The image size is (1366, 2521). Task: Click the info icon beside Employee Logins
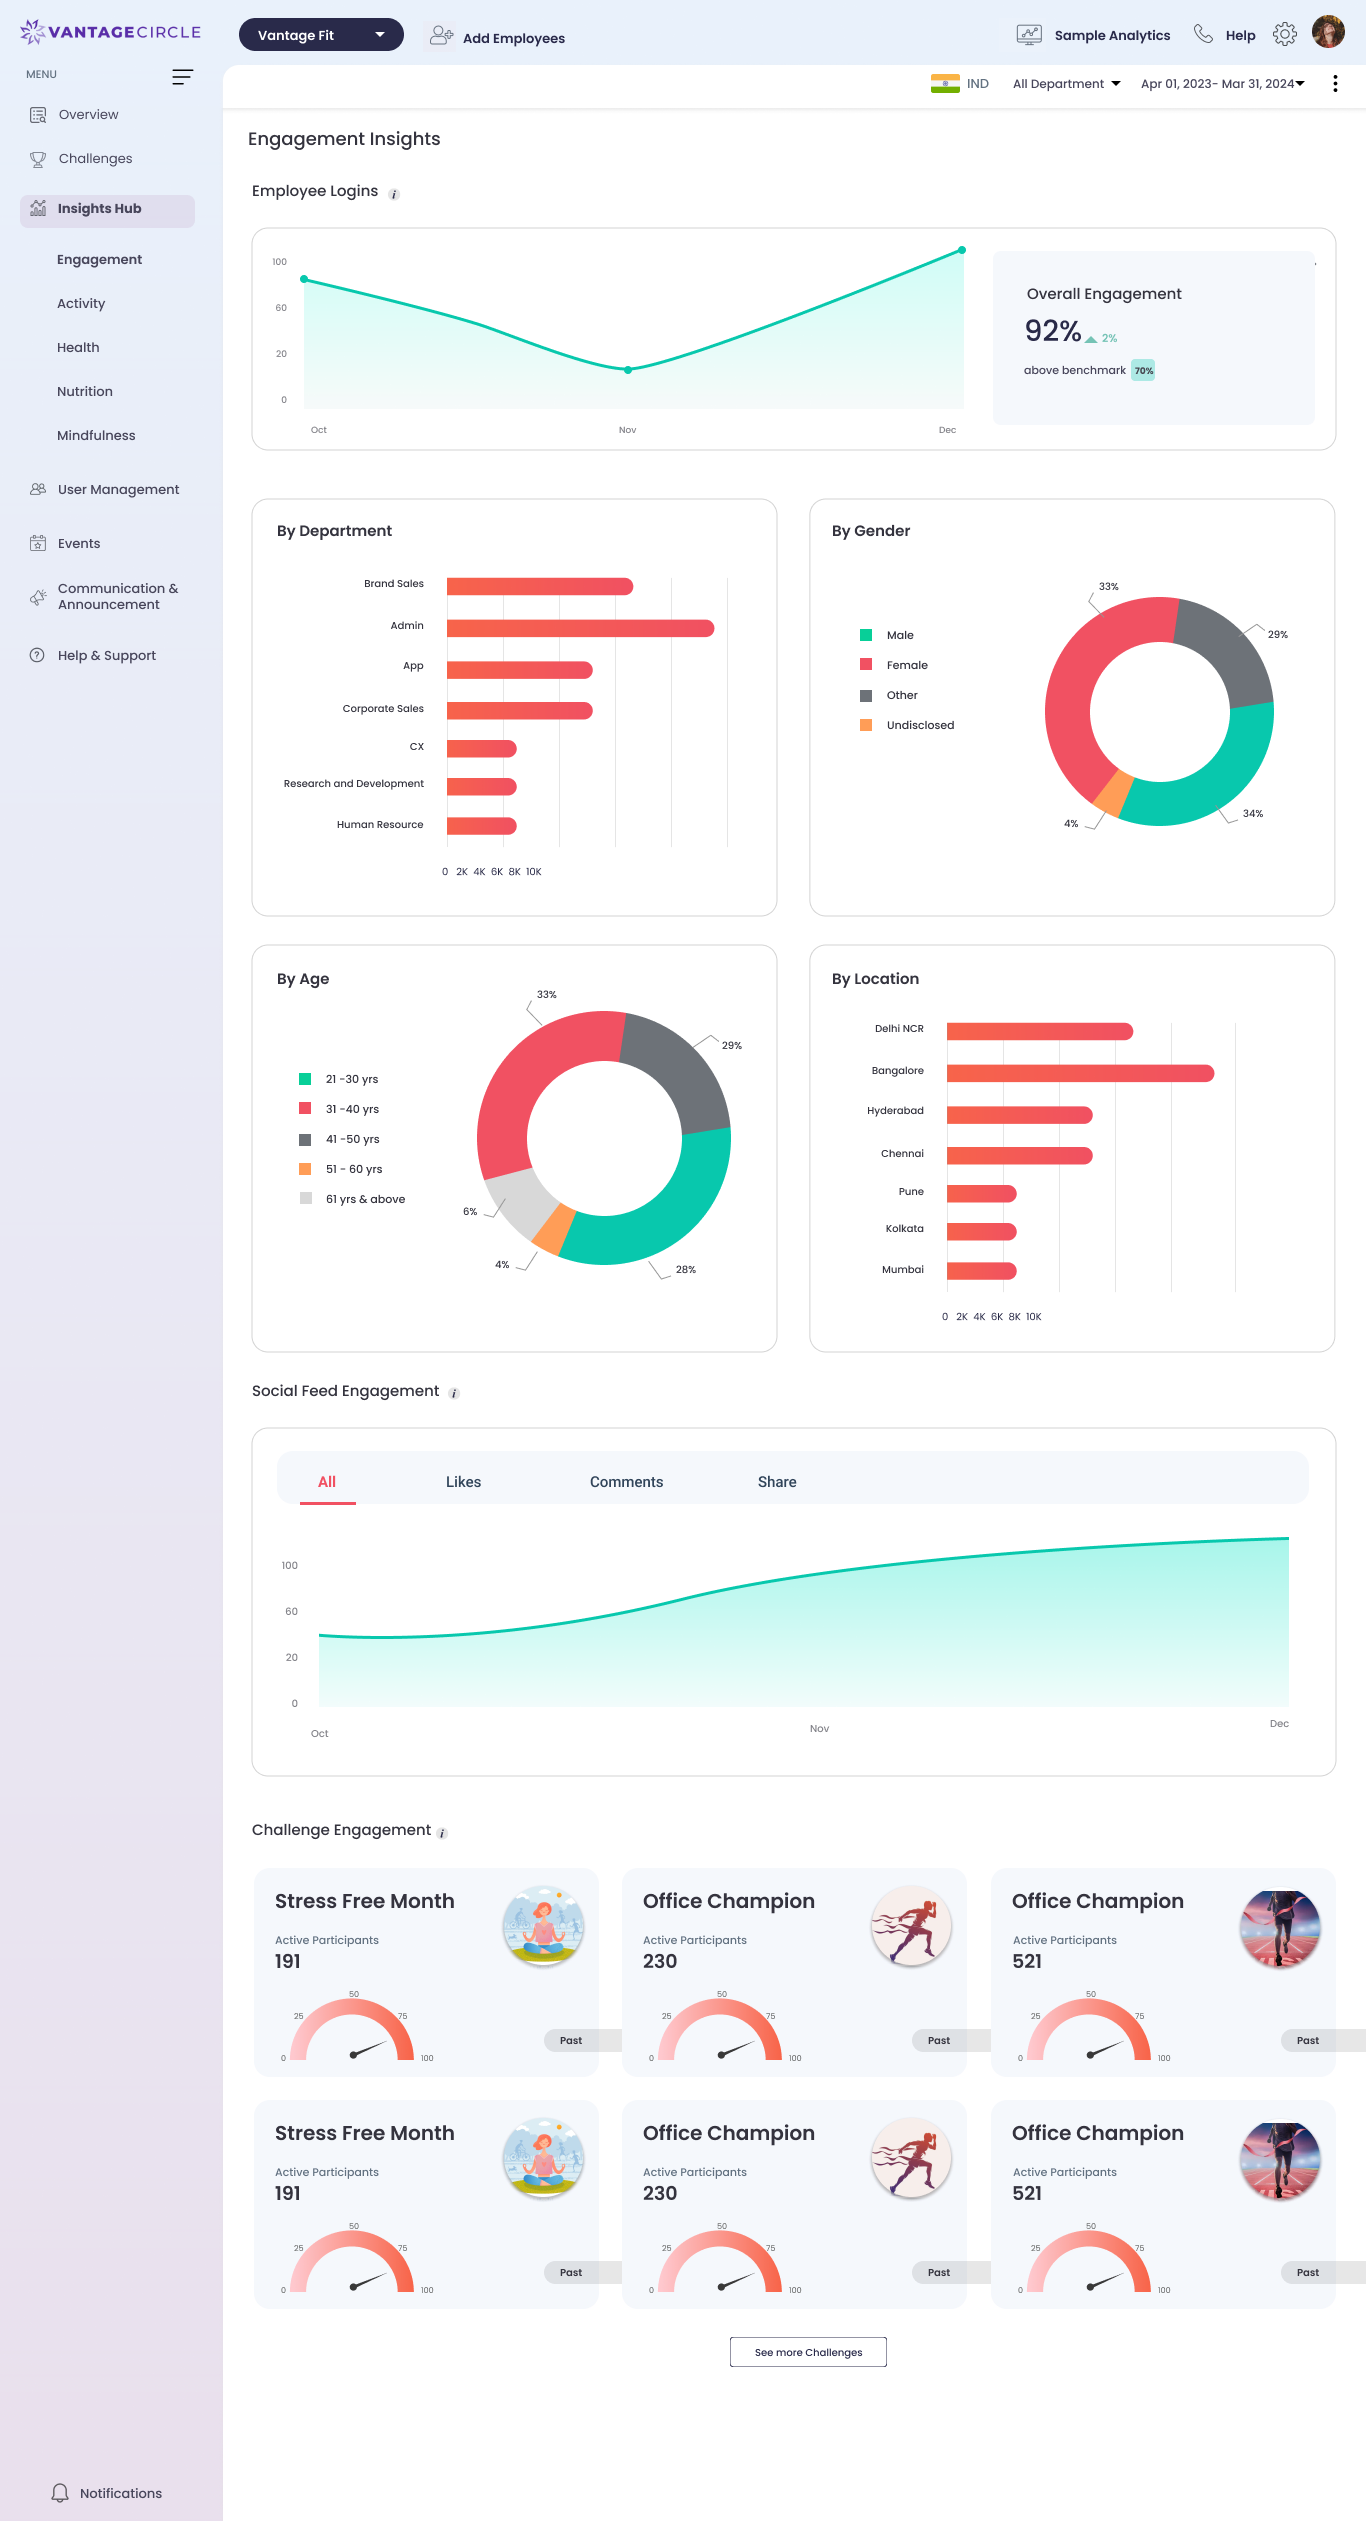tap(394, 194)
